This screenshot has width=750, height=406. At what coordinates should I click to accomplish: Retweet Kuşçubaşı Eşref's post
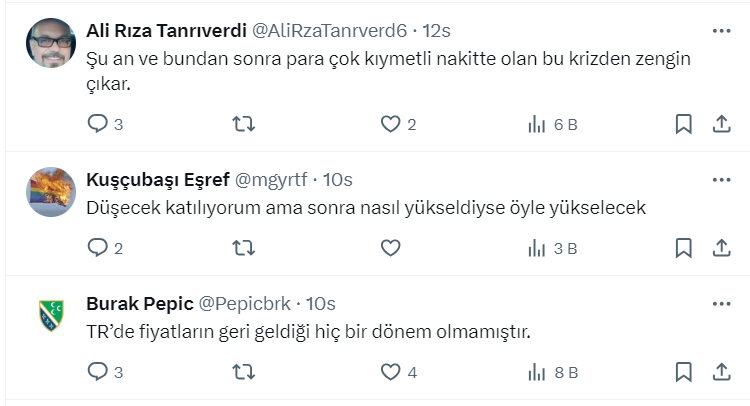tap(243, 248)
